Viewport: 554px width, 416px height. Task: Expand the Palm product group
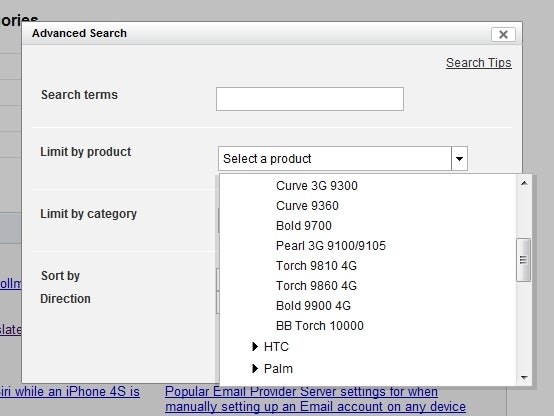255,369
